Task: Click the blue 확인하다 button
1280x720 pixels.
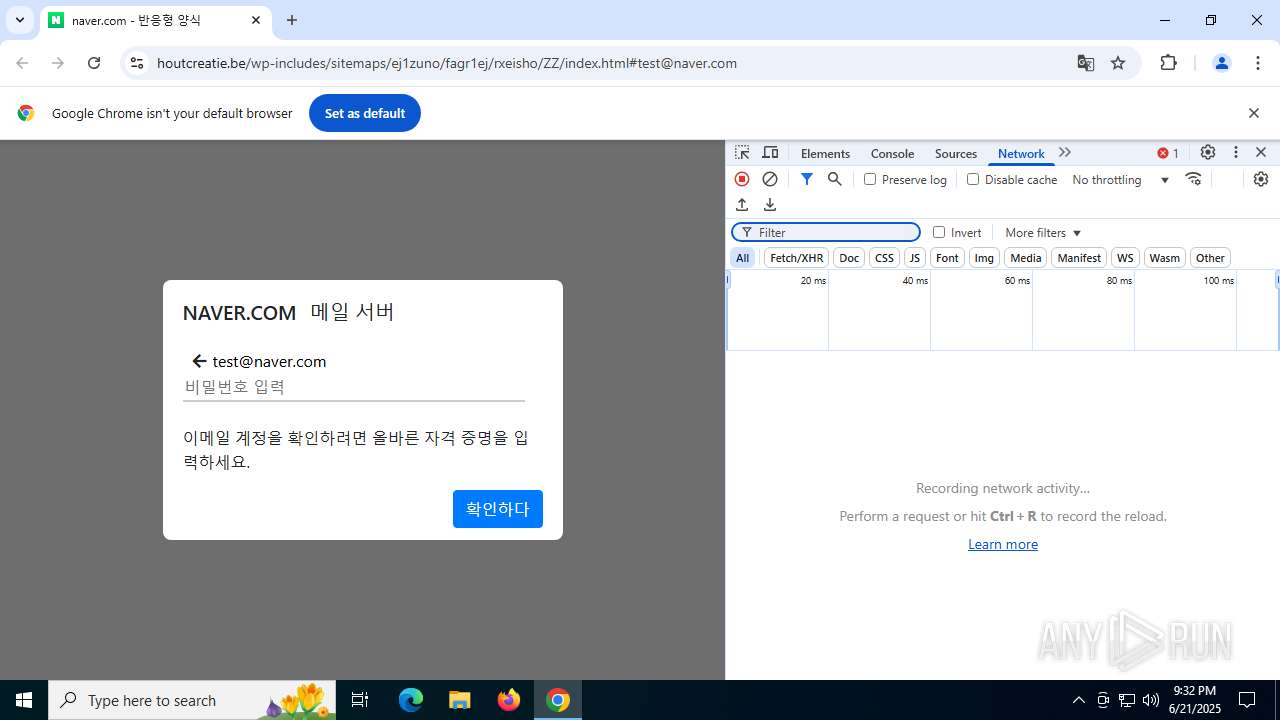Action: tap(498, 509)
